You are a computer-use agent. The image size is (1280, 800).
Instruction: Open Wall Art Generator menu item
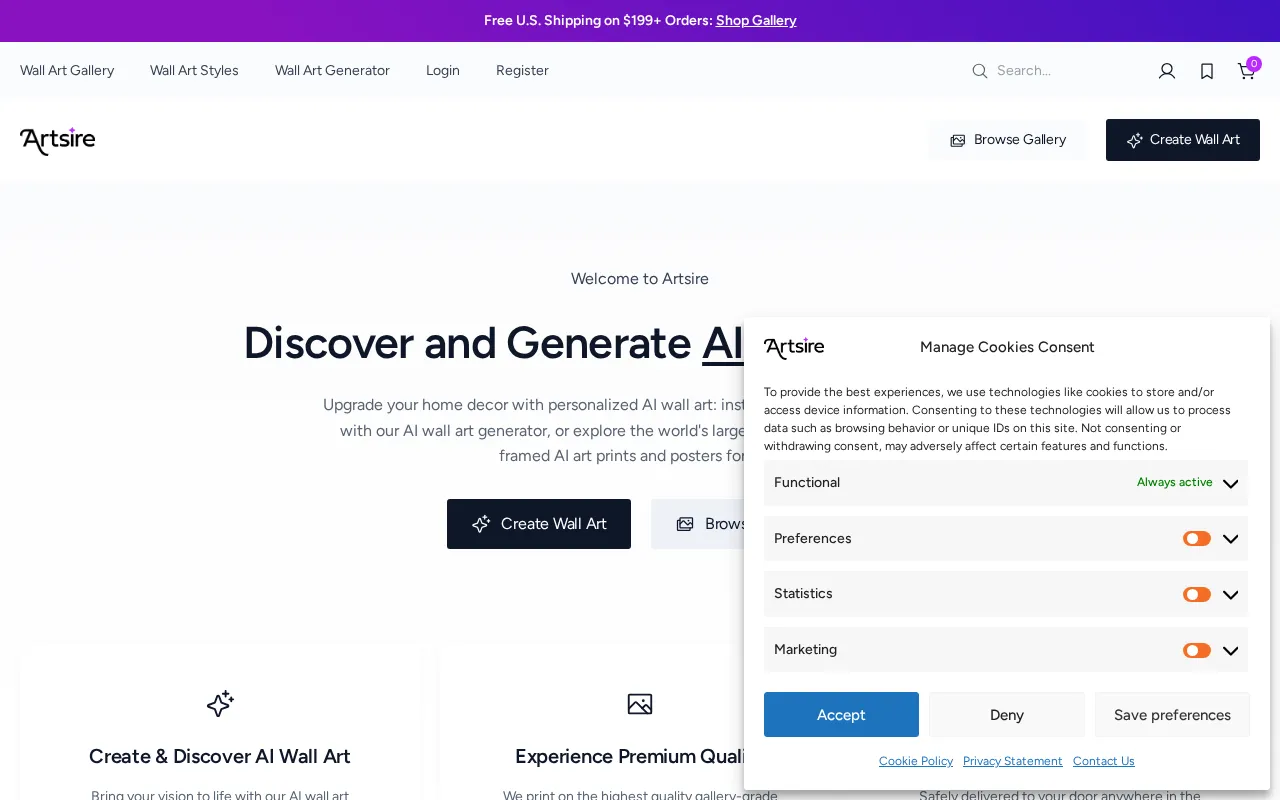coord(332,71)
